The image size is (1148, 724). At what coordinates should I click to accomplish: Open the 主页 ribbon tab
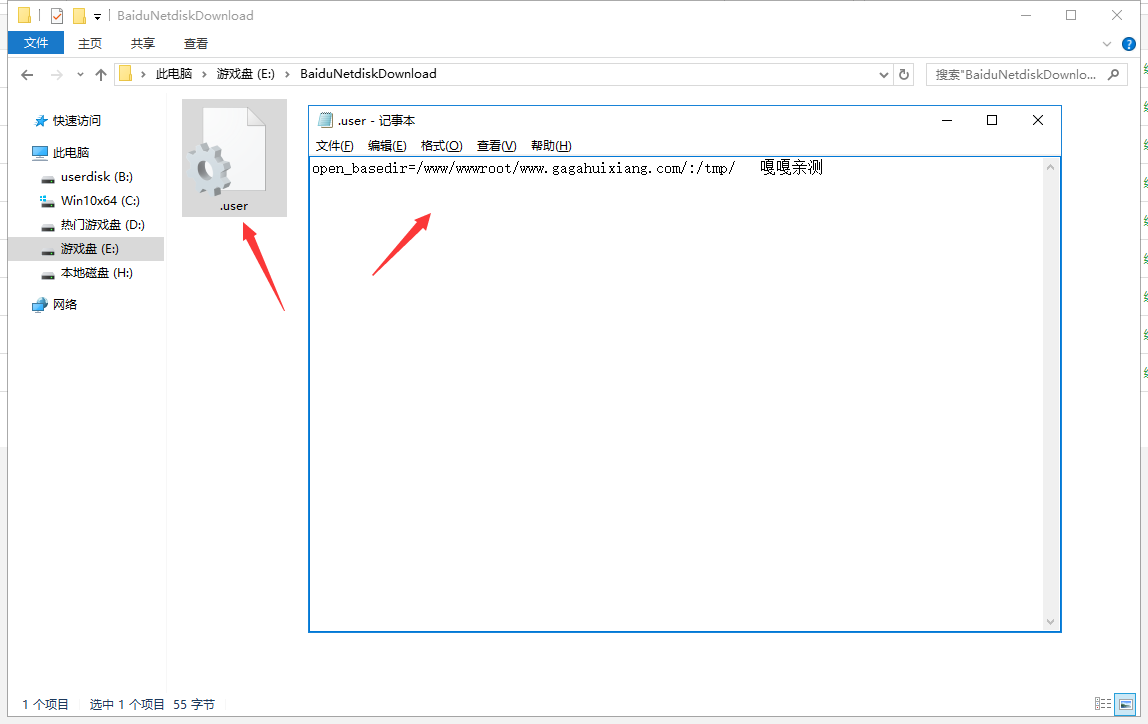[90, 43]
